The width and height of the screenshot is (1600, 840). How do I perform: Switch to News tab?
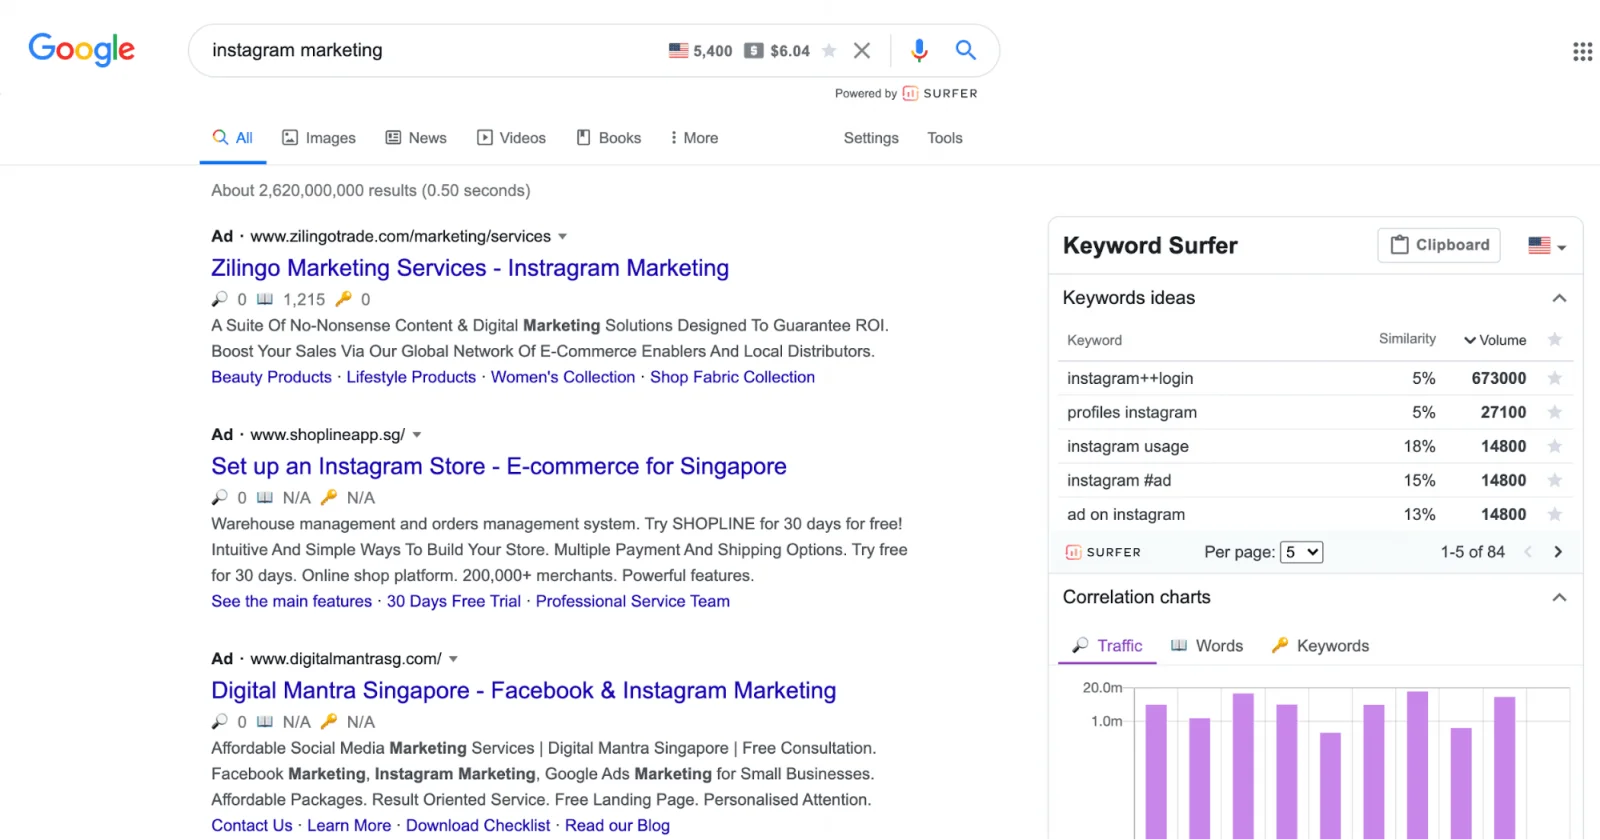(416, 138)
